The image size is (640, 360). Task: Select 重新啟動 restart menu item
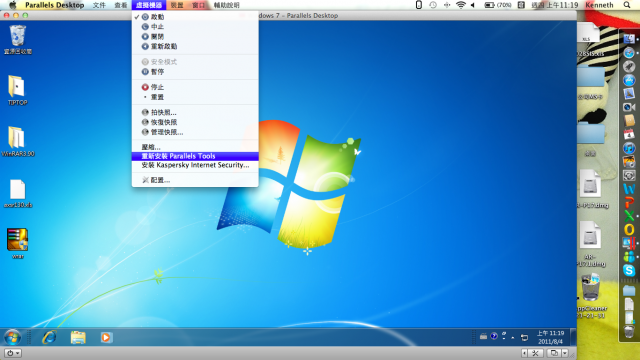coord(195,46)
